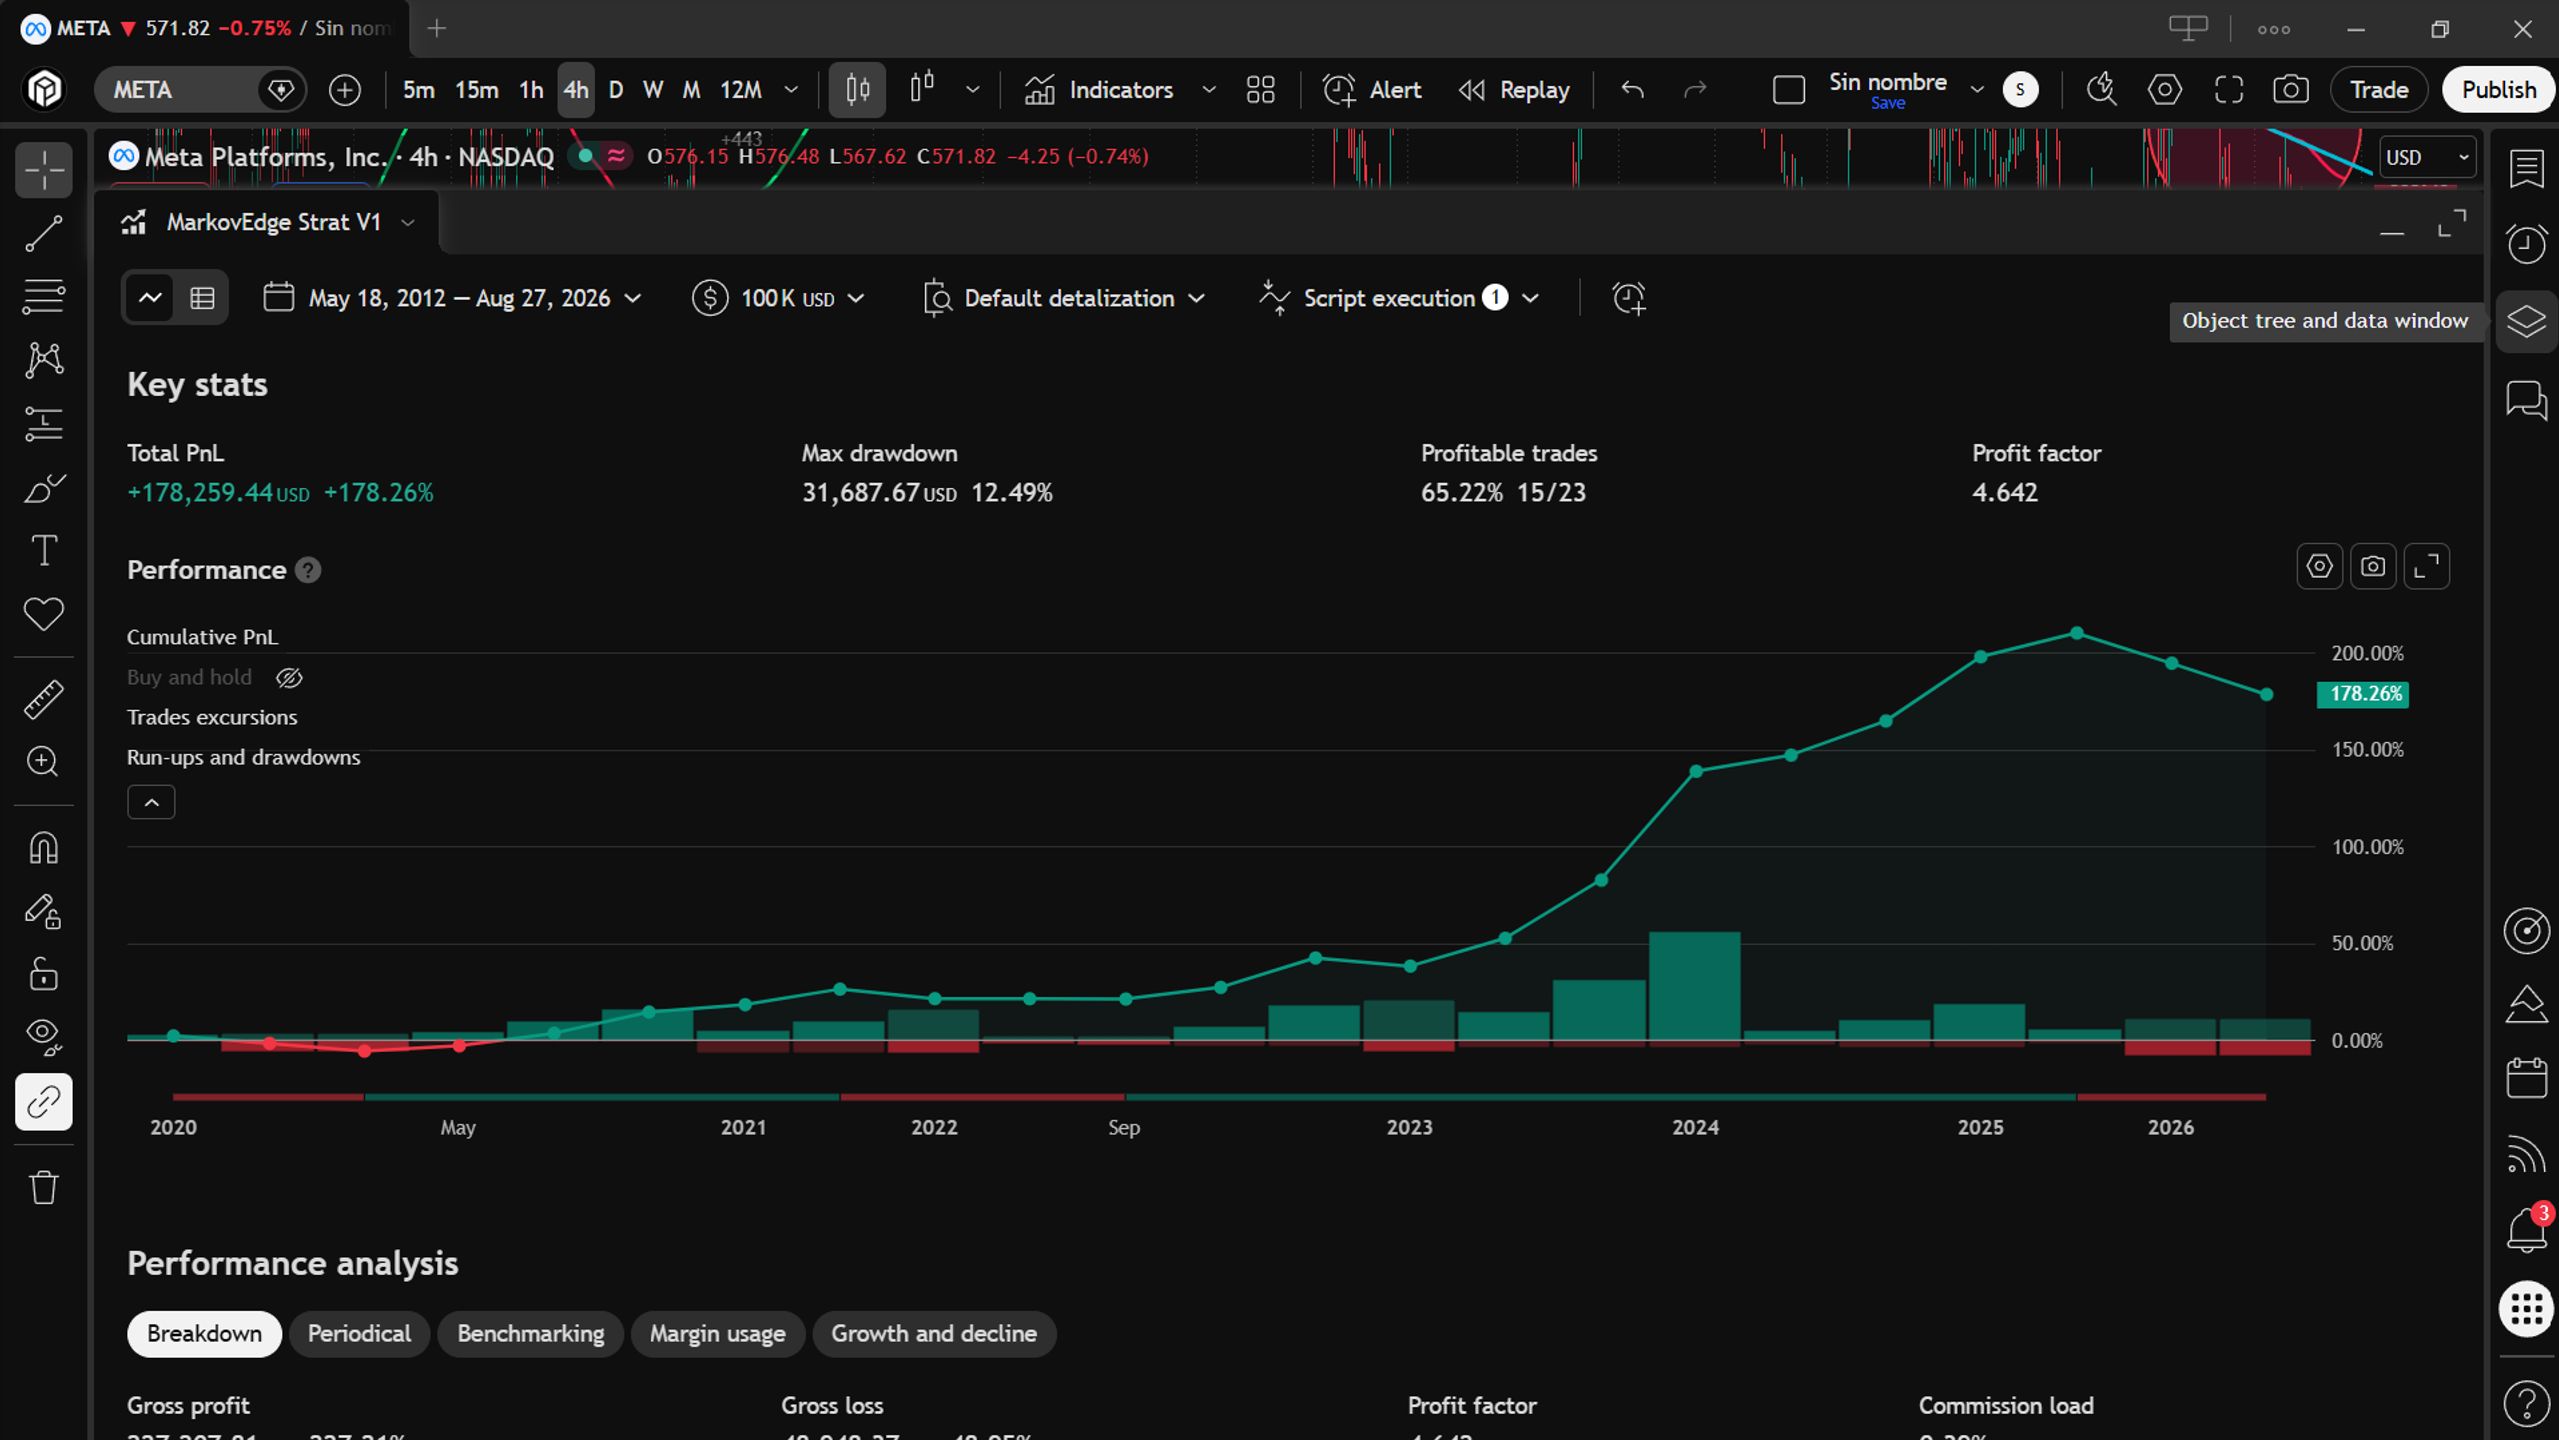This screenshot has height=1440, width=2559.
Task: Open the favorites heart icon tool
Action: (x=44, y=614)
